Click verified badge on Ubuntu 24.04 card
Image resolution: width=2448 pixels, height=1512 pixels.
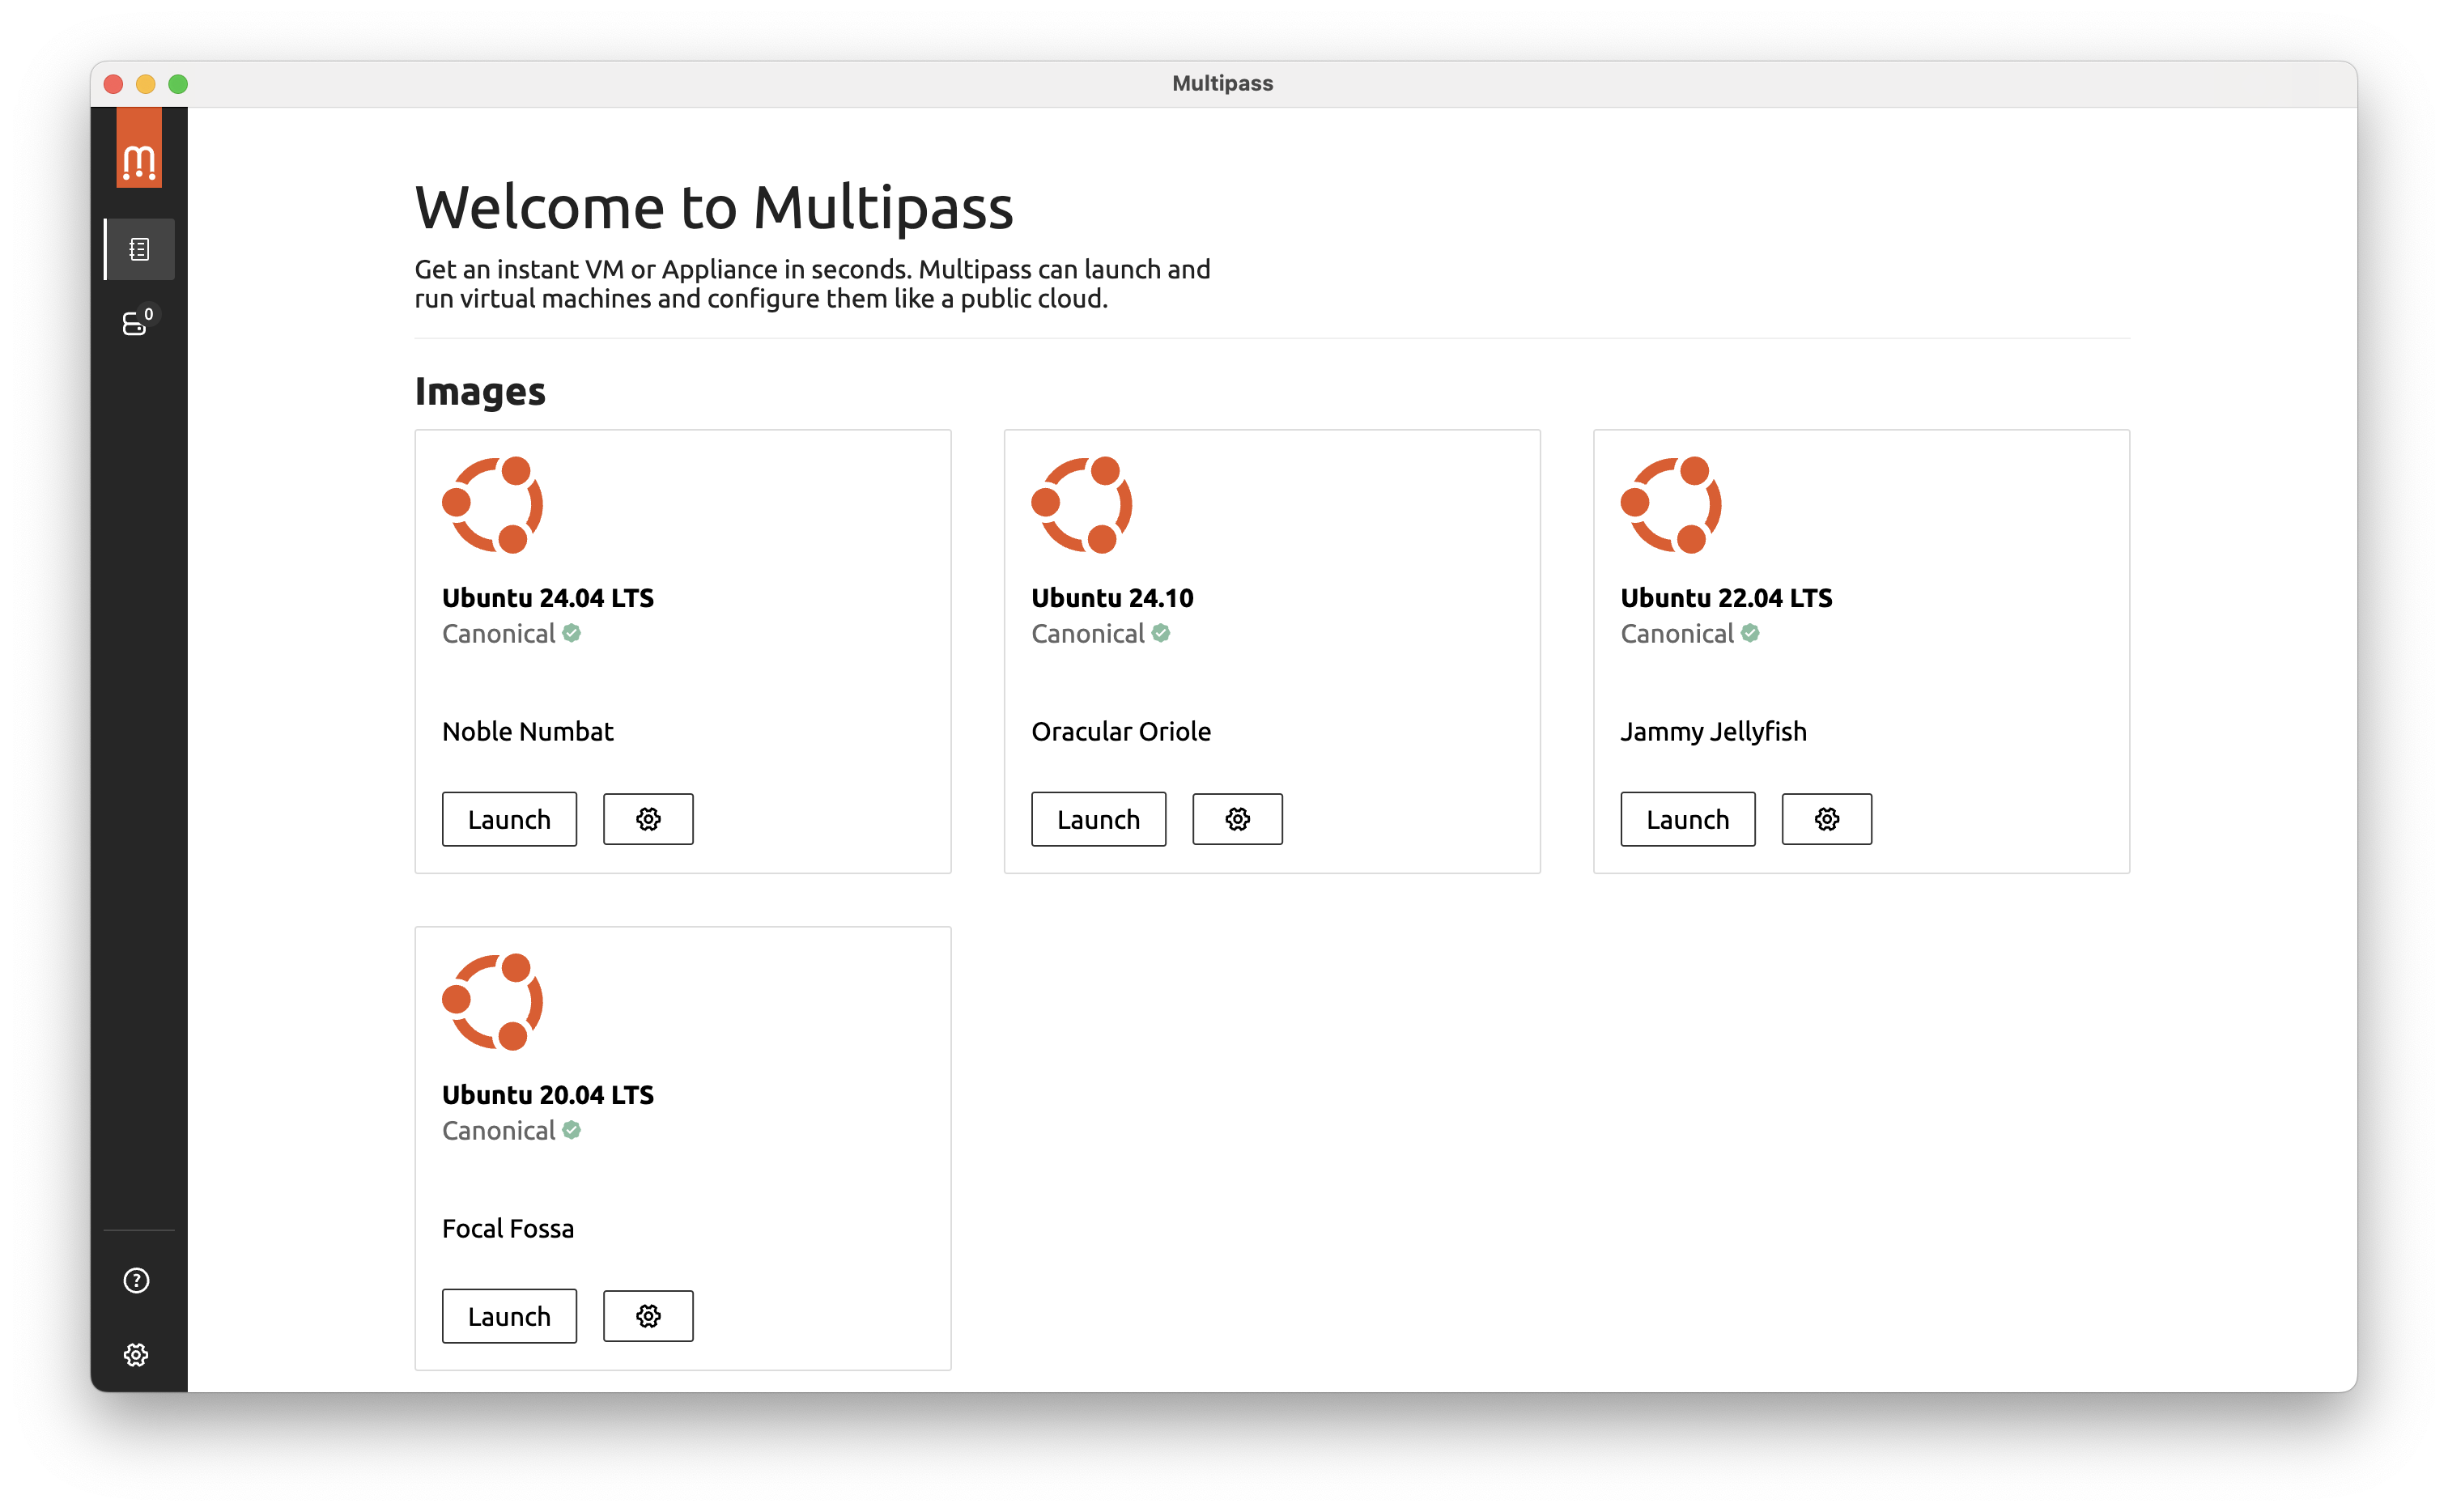571,633
